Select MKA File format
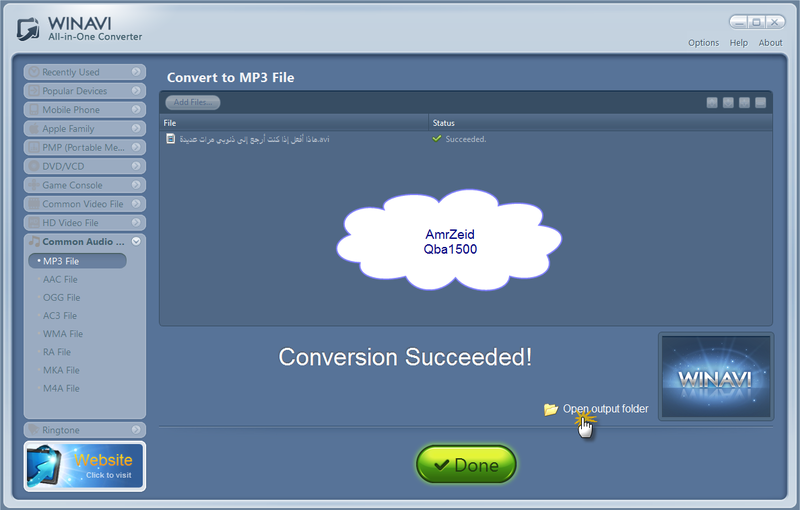The width and height of the screenshot is (800, 510). pos(61,370)
